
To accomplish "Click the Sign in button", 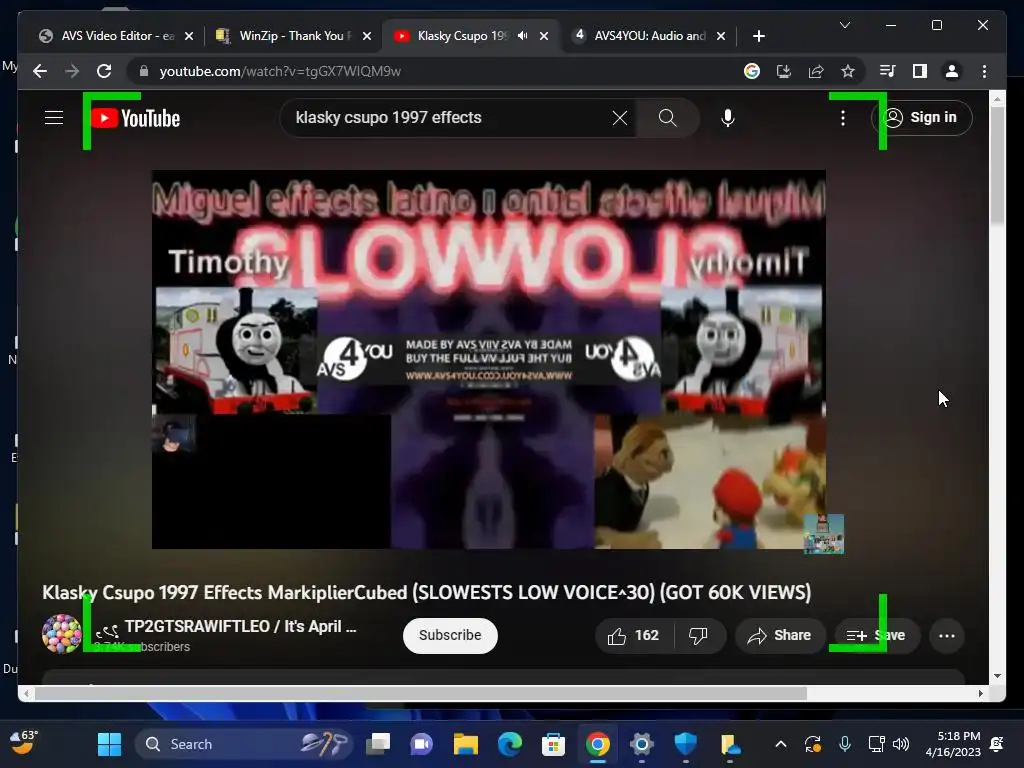I will coord(921,118).
